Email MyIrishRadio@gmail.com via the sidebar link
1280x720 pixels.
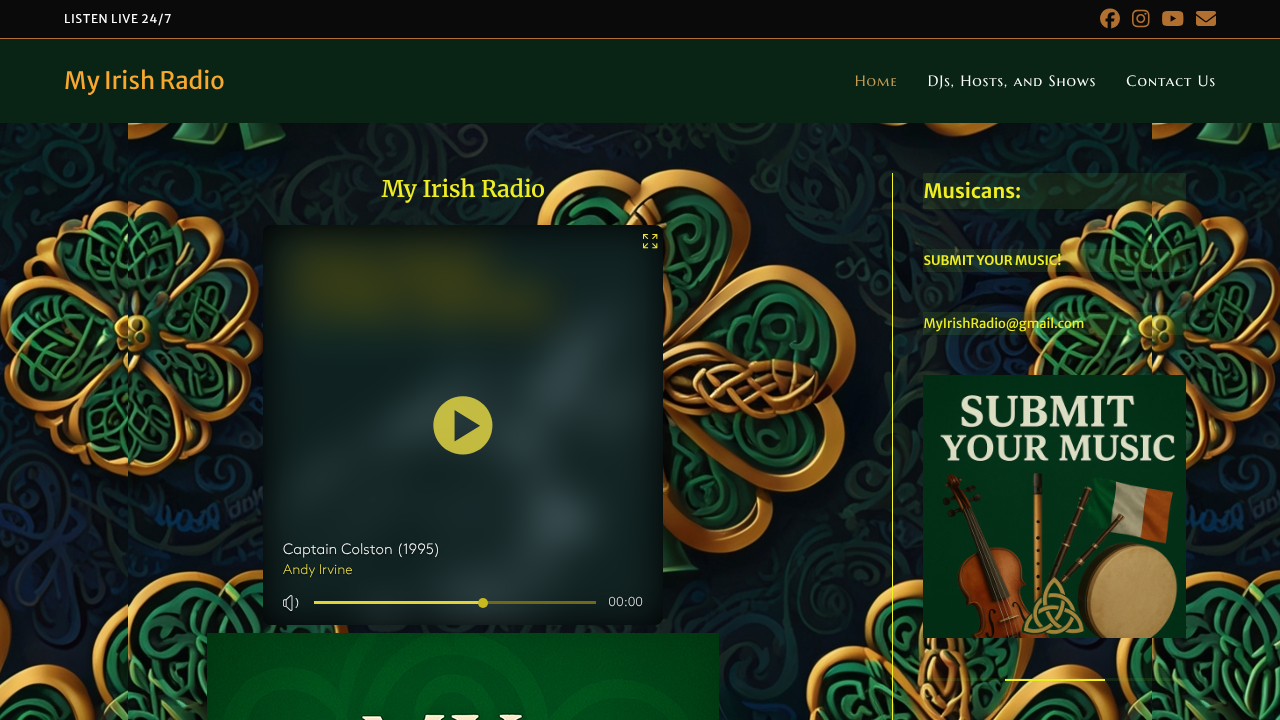tap(1003, 323)
